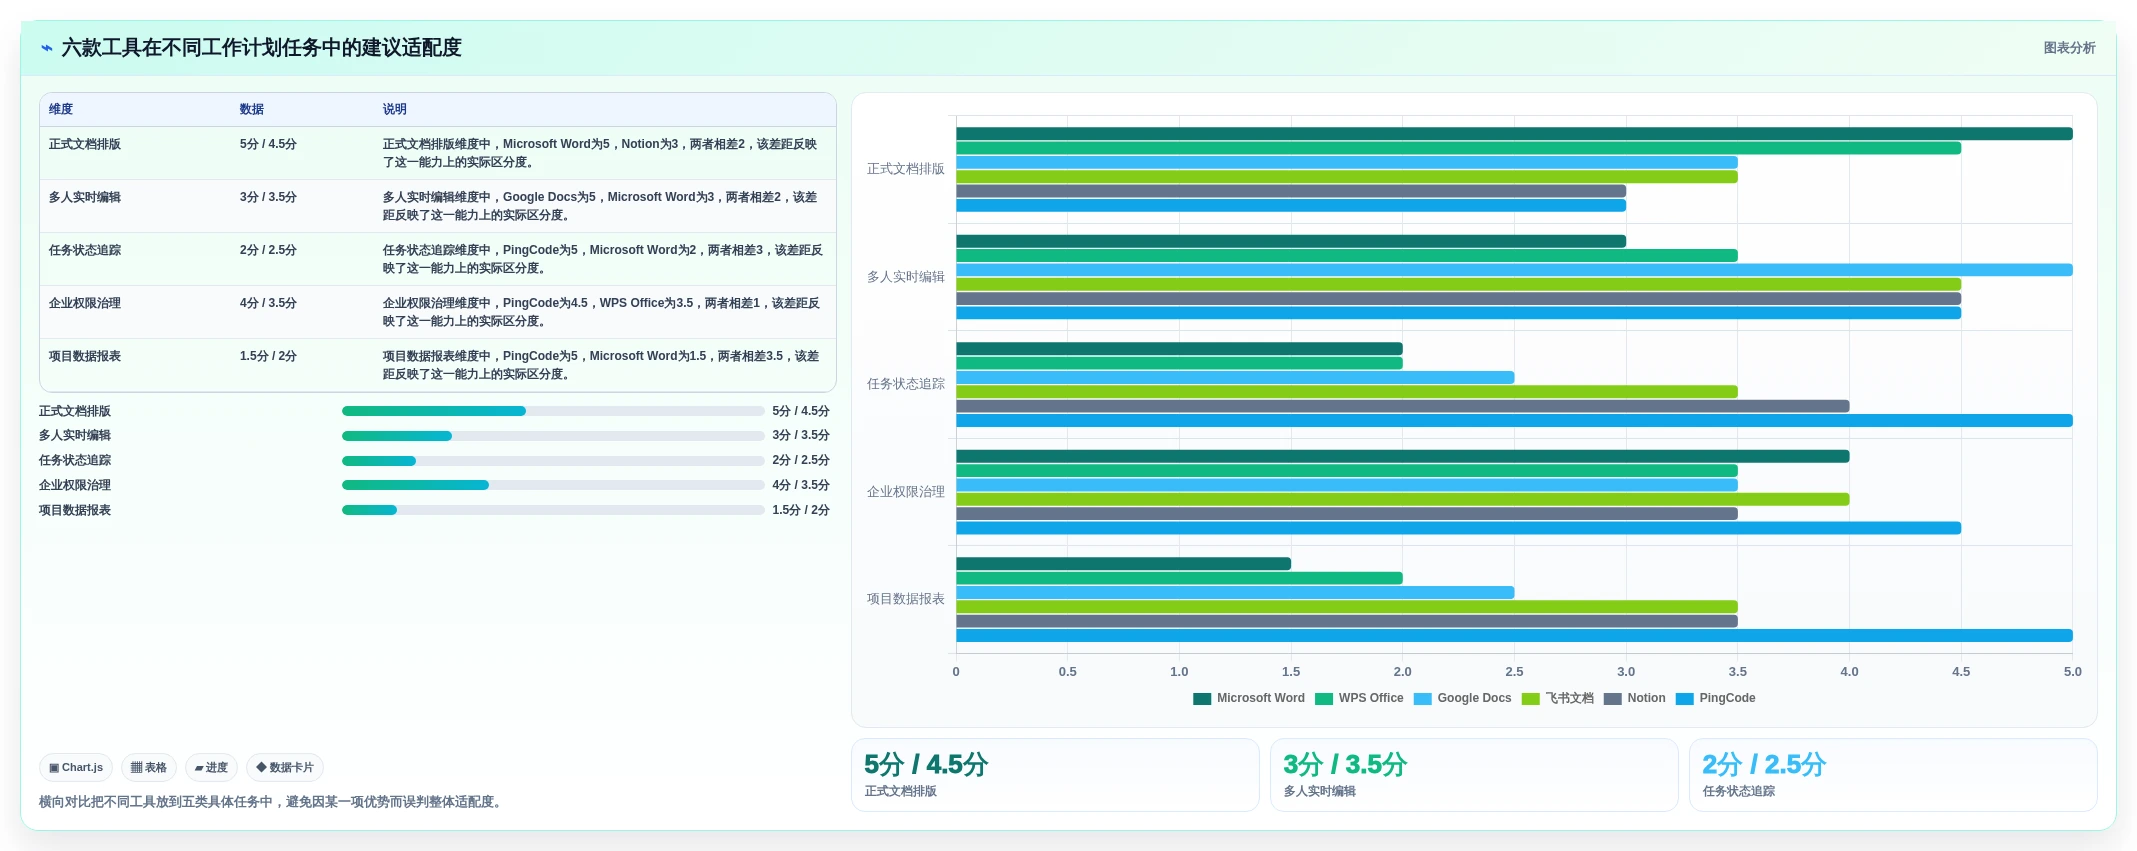This screenshot has width=2137, height=851.
Task: Click the description starting 多人实时编辑维度中，Google Docs为5
Action: [600, 206]
